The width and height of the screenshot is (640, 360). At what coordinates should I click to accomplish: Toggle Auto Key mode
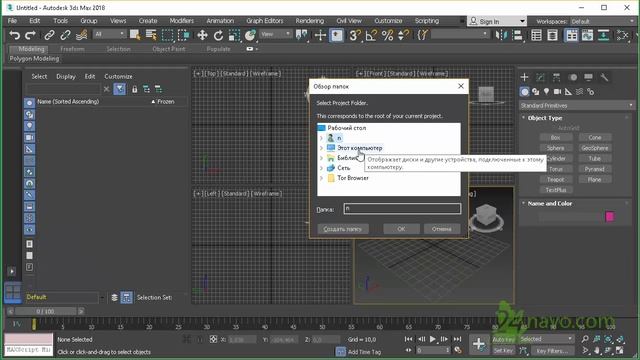pyautogui.click(x=504, y=339)
